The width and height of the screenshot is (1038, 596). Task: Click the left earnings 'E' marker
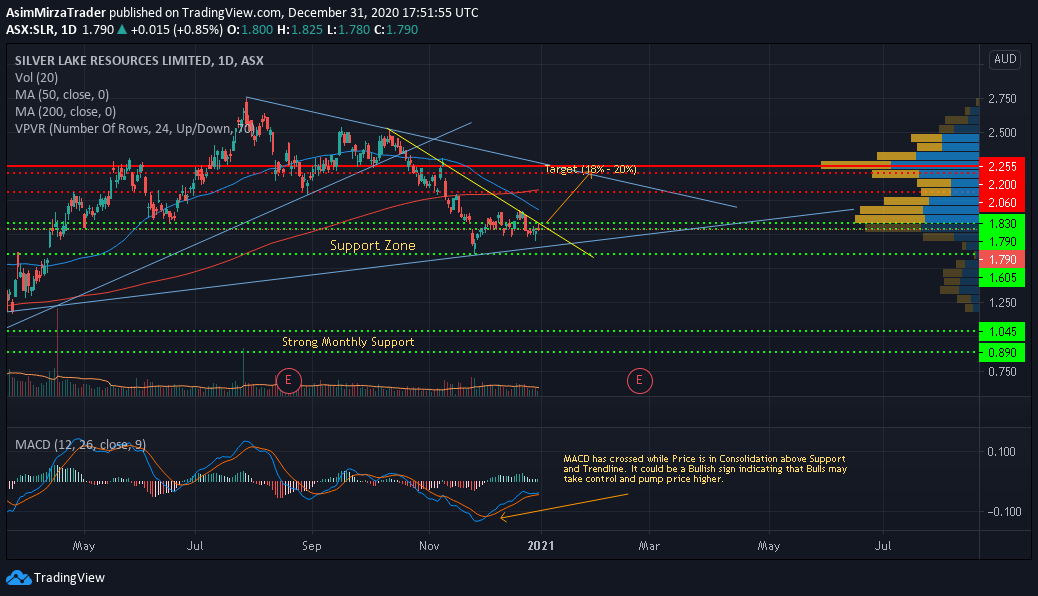coord(288,381)
